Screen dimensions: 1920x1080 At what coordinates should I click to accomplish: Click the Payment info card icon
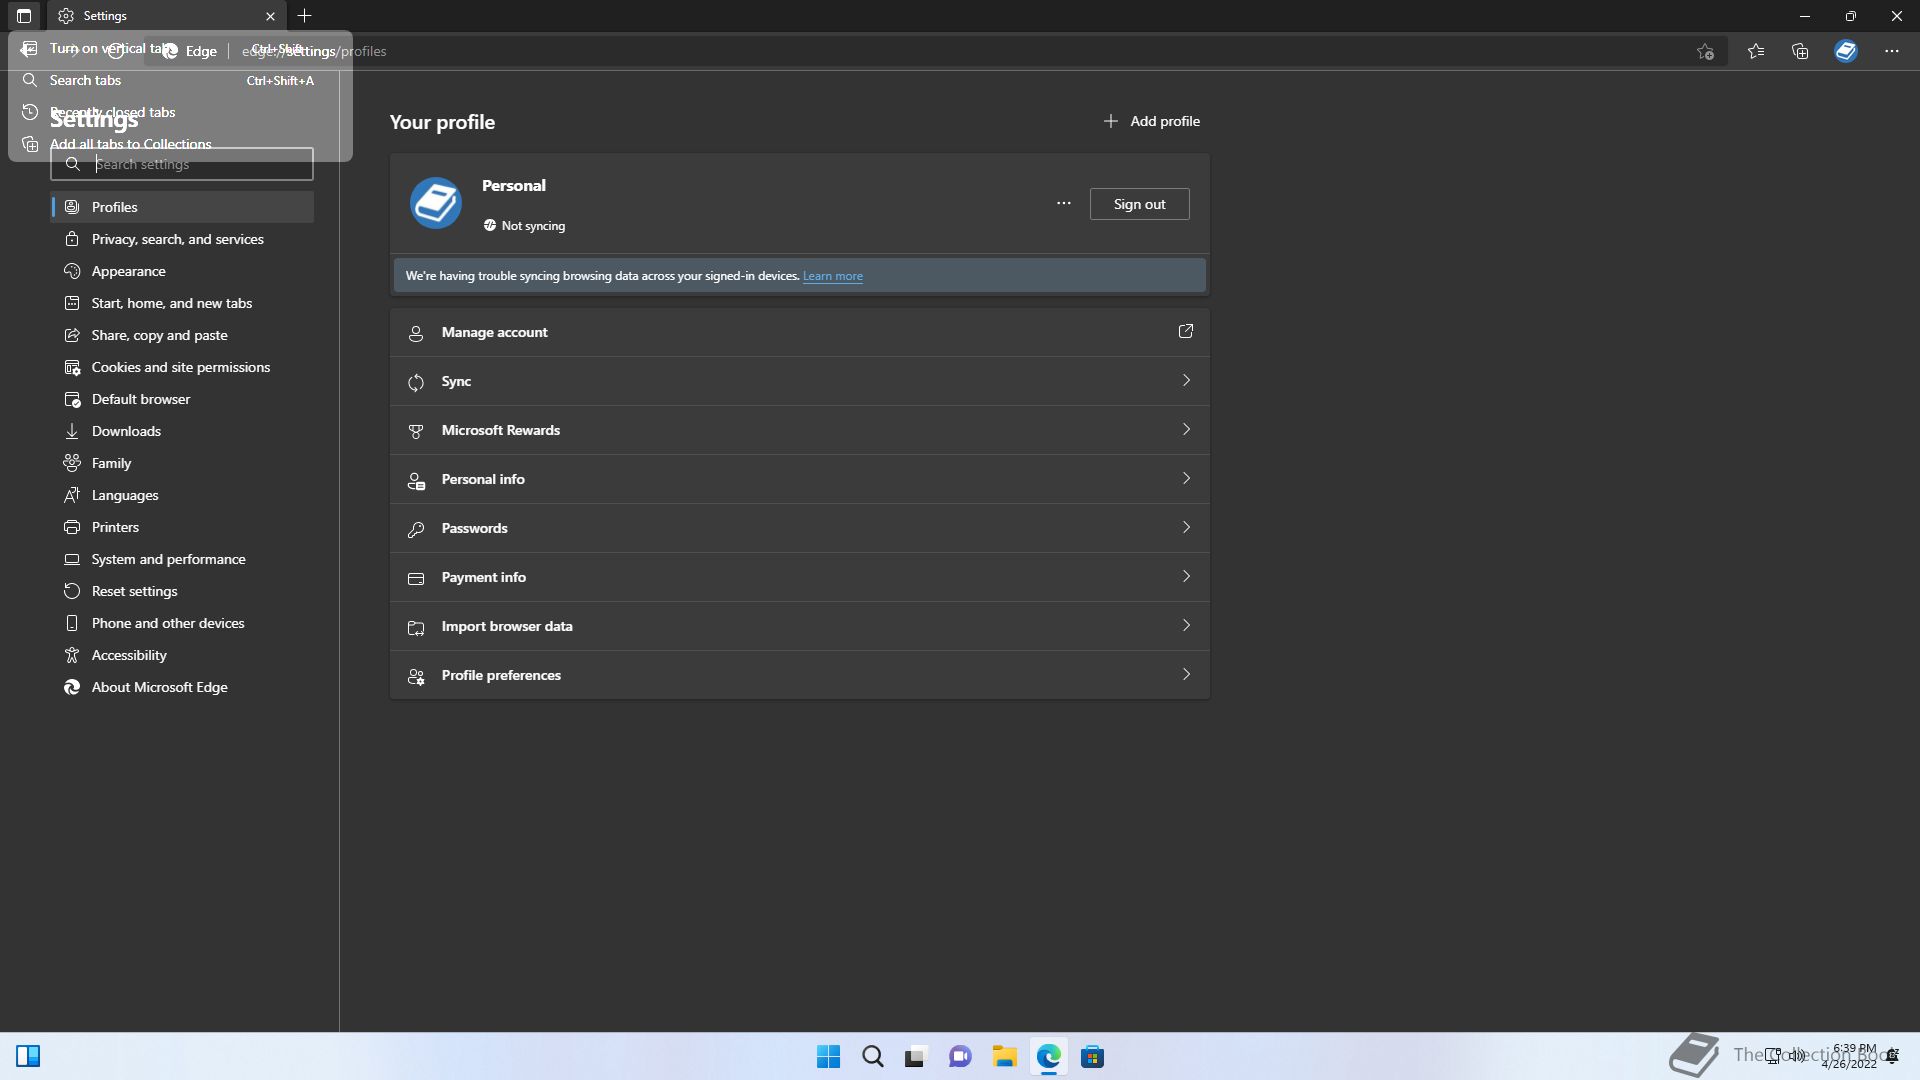click(416, 578)
